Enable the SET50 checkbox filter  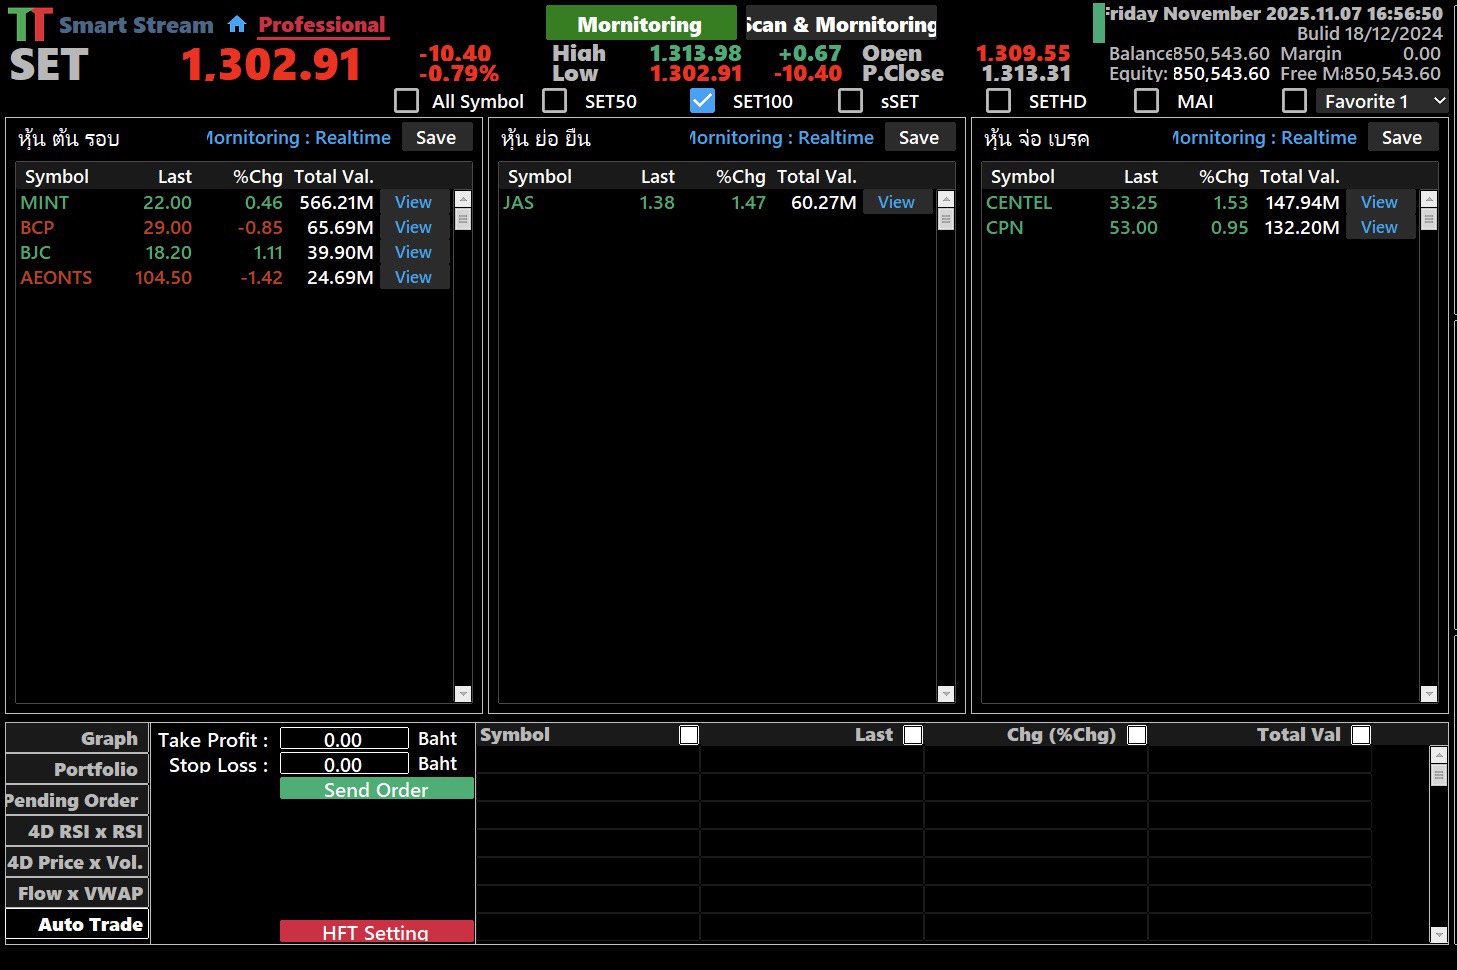[555, 101]
